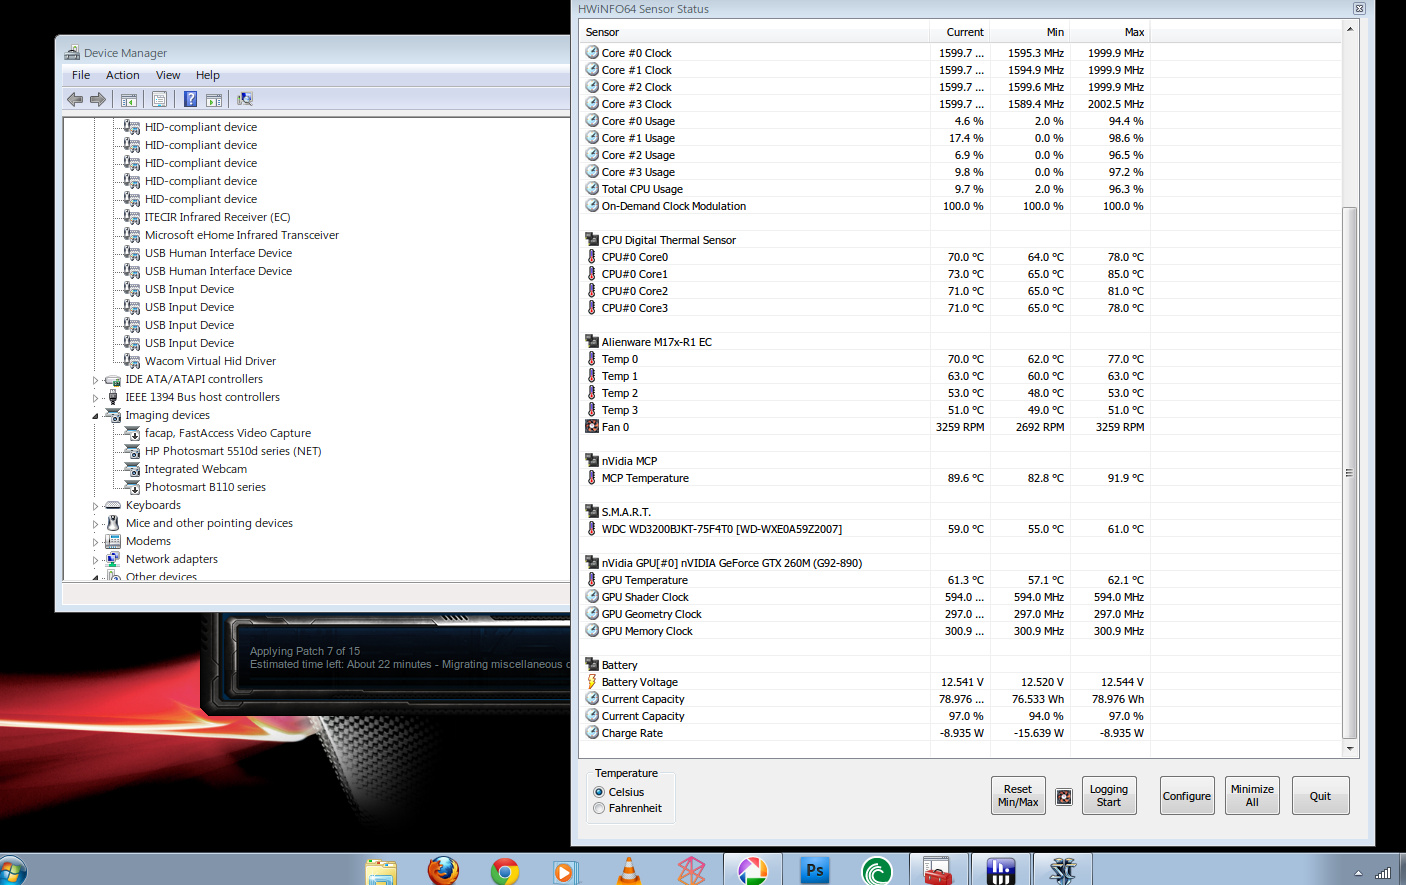
Task: Click the Back arrow in Device Manager toolbar
Action: pos(75,99)
